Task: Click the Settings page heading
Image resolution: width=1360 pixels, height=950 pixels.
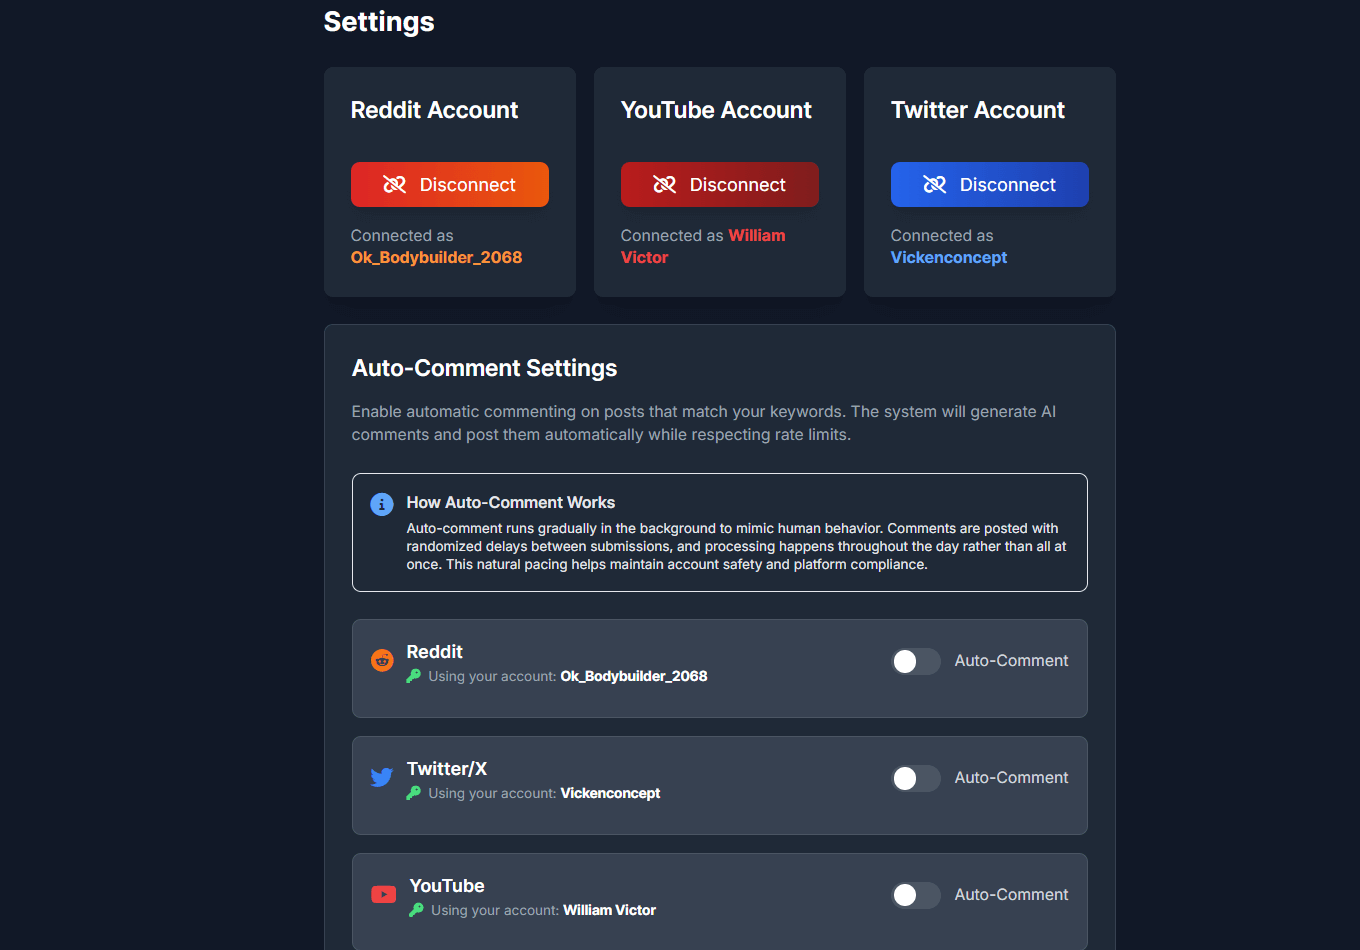Action: pos(379,22)
